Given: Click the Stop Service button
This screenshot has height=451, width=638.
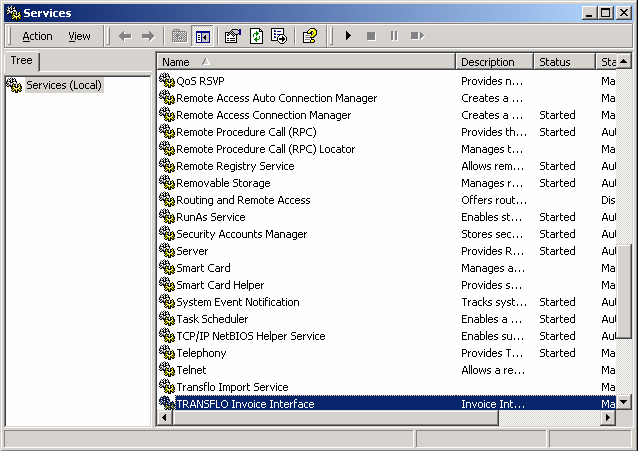Looking at the screenshot, I should tap(371, 36).
